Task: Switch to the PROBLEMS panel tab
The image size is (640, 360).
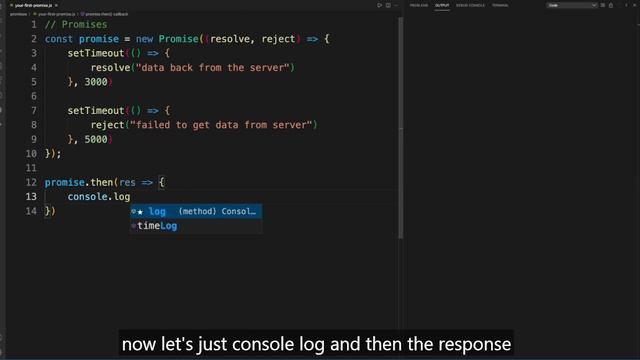Action: pyautogui.click(x=419, y=5)
